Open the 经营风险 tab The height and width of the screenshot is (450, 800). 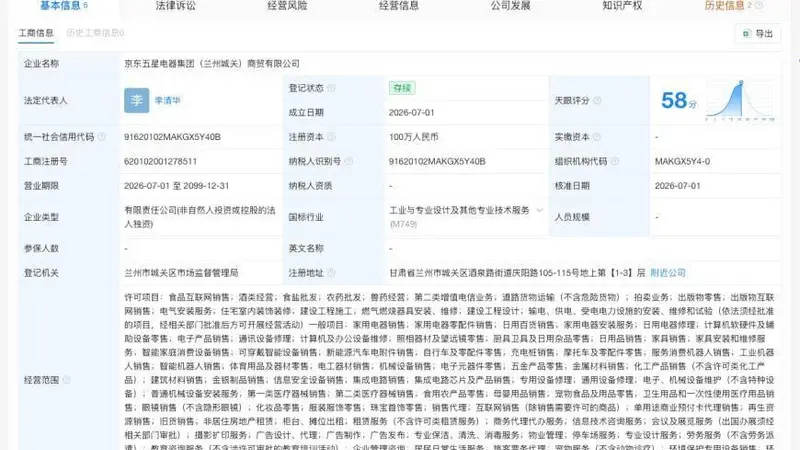click(x=287, y=6)
